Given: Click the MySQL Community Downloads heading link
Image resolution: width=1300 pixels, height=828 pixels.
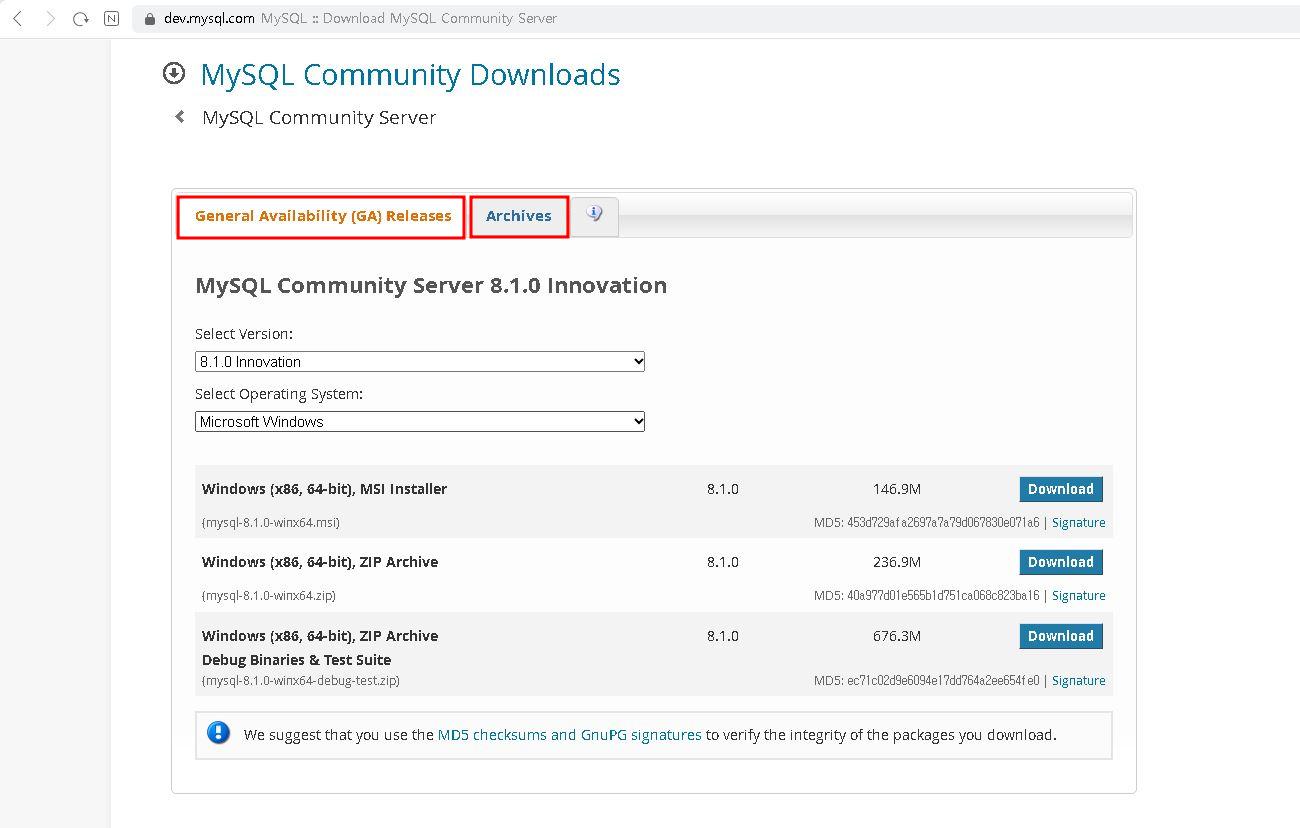Looking at the screenshot, I should pyautogui.click(x=410, y=75).
